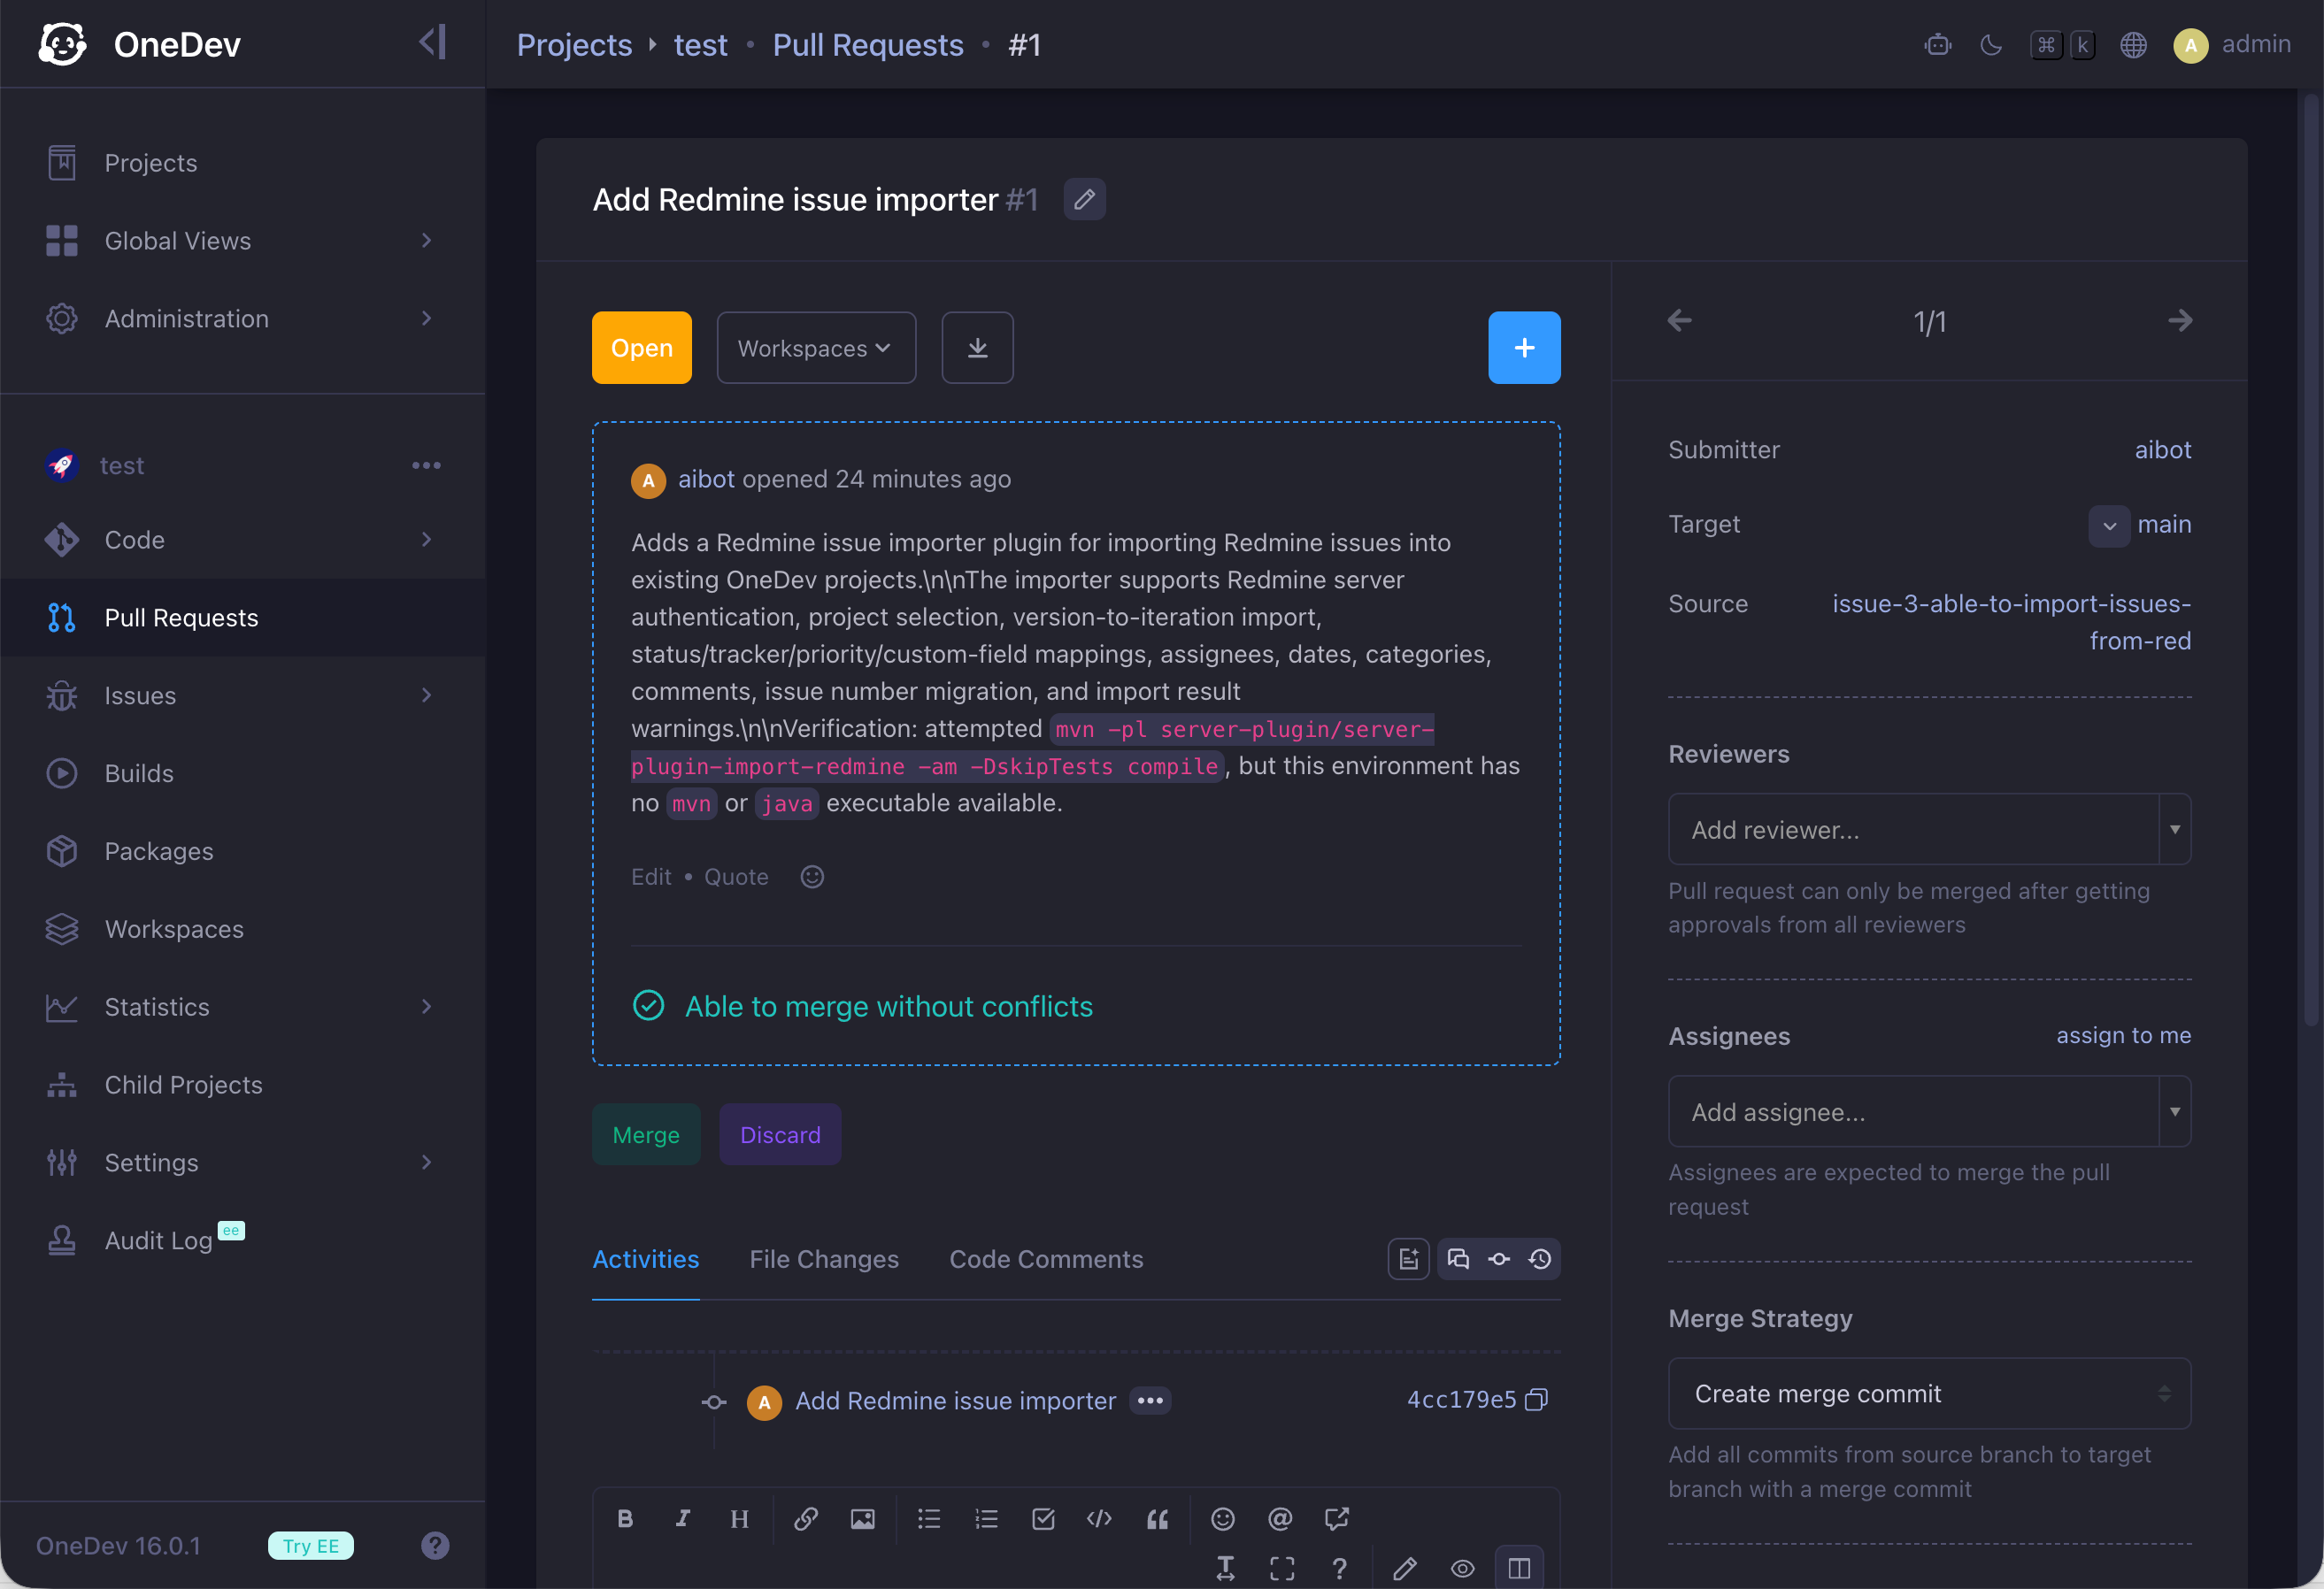Mention a user with @ icon

[x=1279, y=1519]
